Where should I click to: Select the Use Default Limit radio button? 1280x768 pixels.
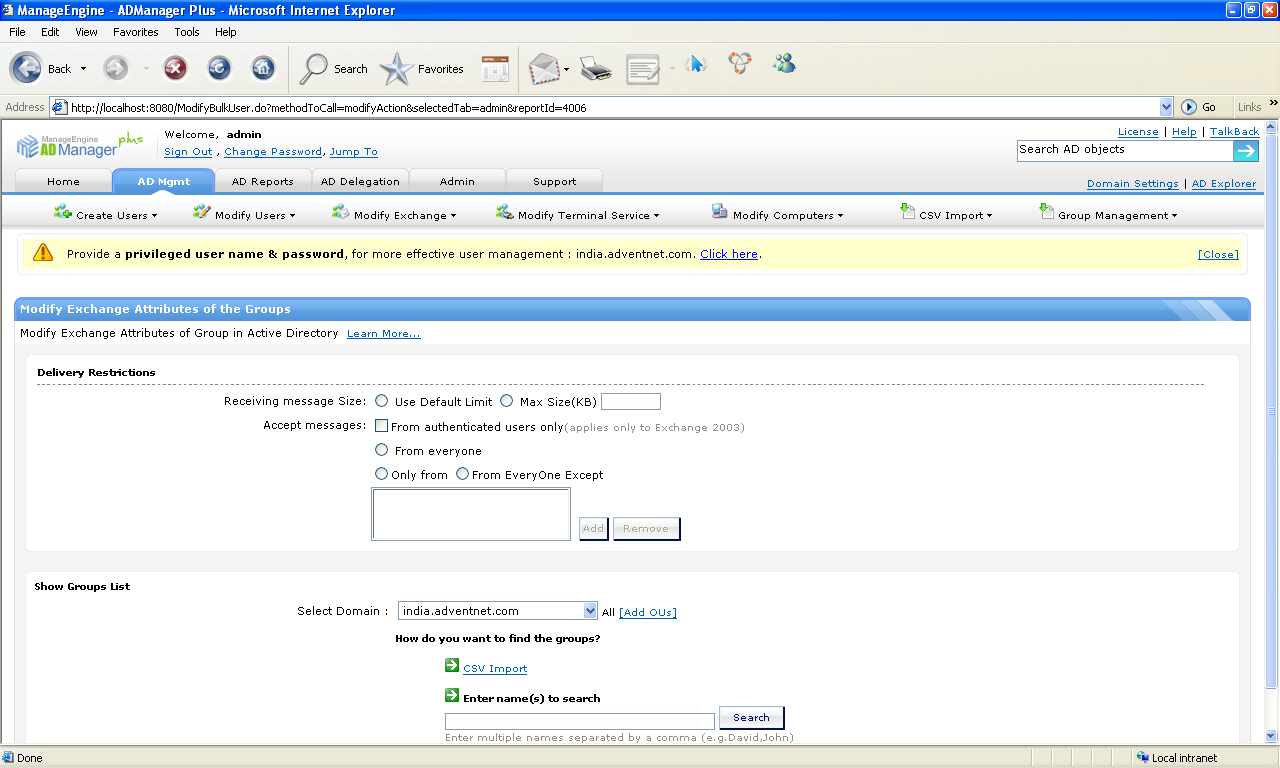382,401
